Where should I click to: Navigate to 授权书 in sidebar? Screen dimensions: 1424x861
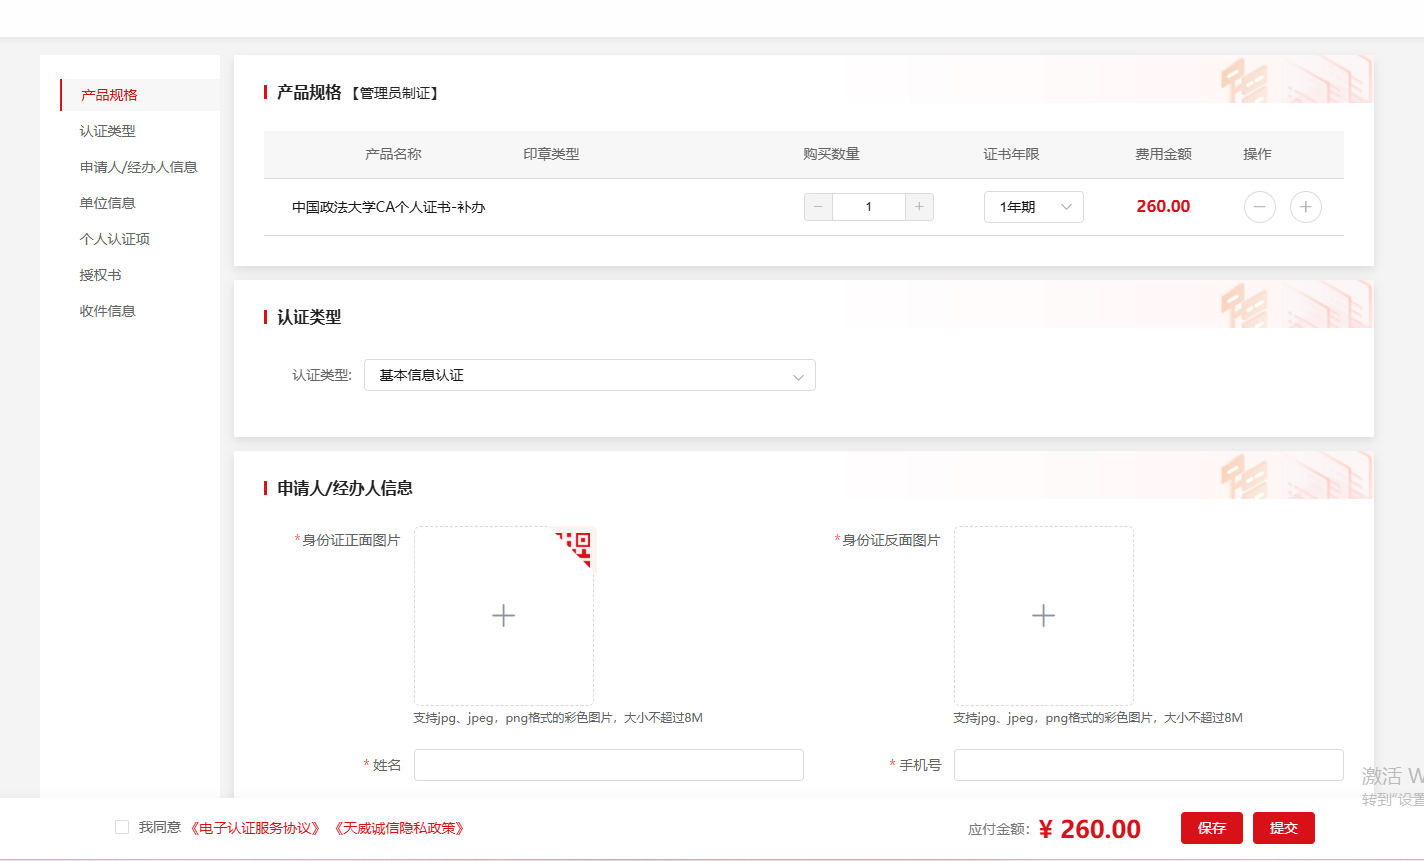tap(101, 275)
